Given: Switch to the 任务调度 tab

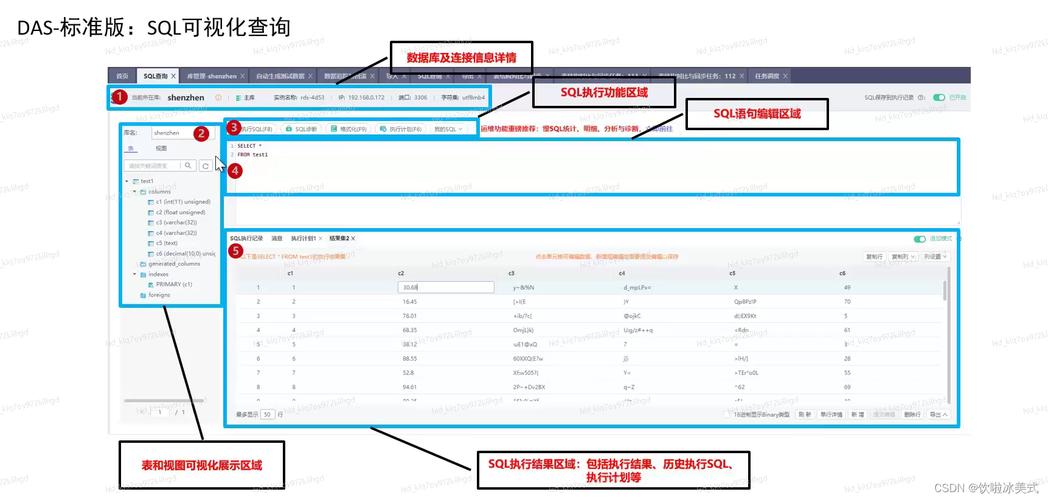Looking at the screenshot, I should click(767, 76).
